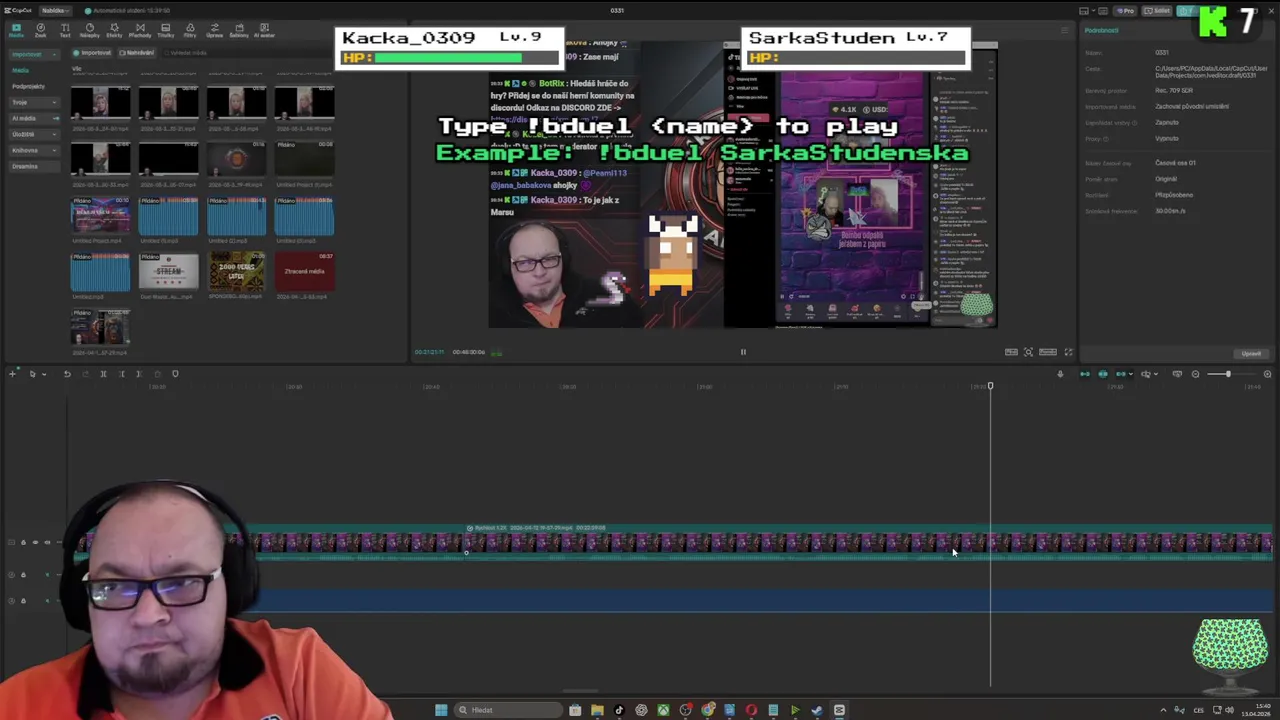
Task: Select the '2000 Years Later' media thumbnail
Action: 236,271
